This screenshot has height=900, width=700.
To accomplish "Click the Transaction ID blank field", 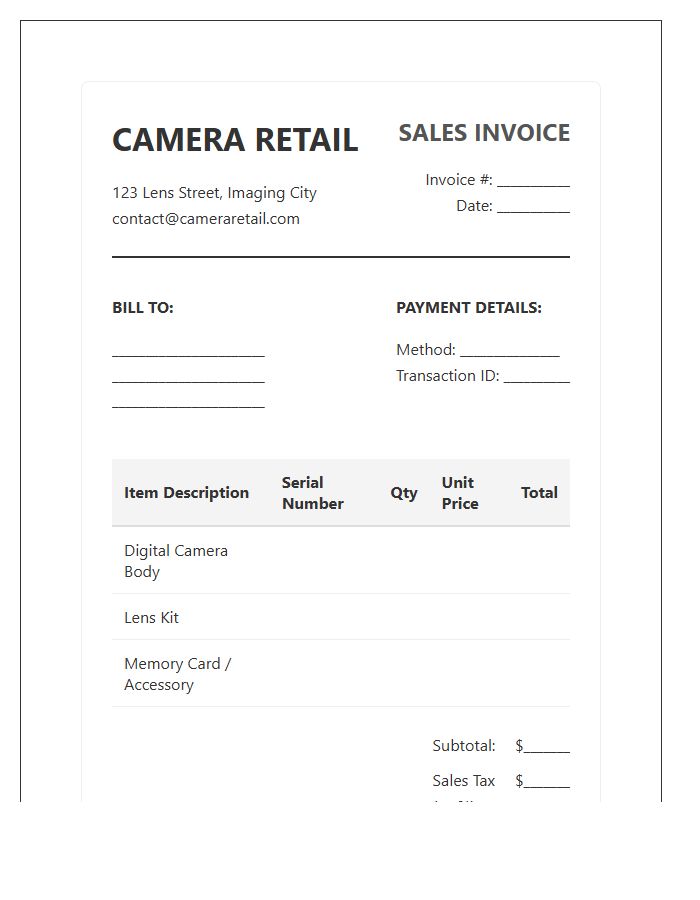I will point(537,376).
